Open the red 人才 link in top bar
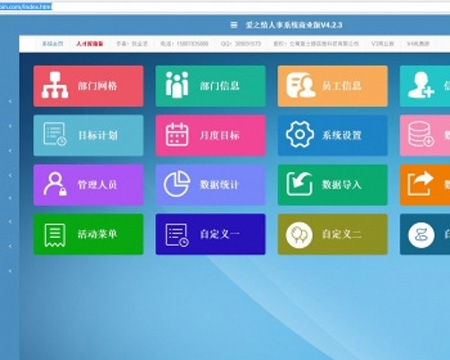Image resolution: width=450 pixels, height=360 pixels. [x=89, y=44]
